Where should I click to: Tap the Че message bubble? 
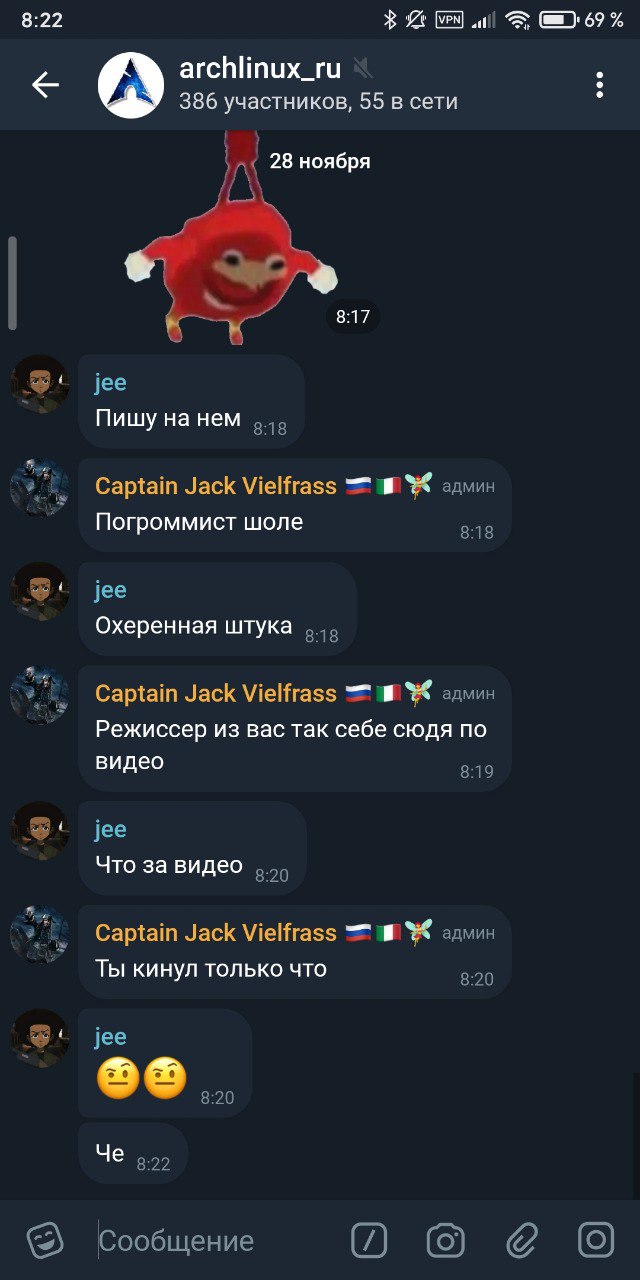pyautogui.click(x=133, y=1153)
